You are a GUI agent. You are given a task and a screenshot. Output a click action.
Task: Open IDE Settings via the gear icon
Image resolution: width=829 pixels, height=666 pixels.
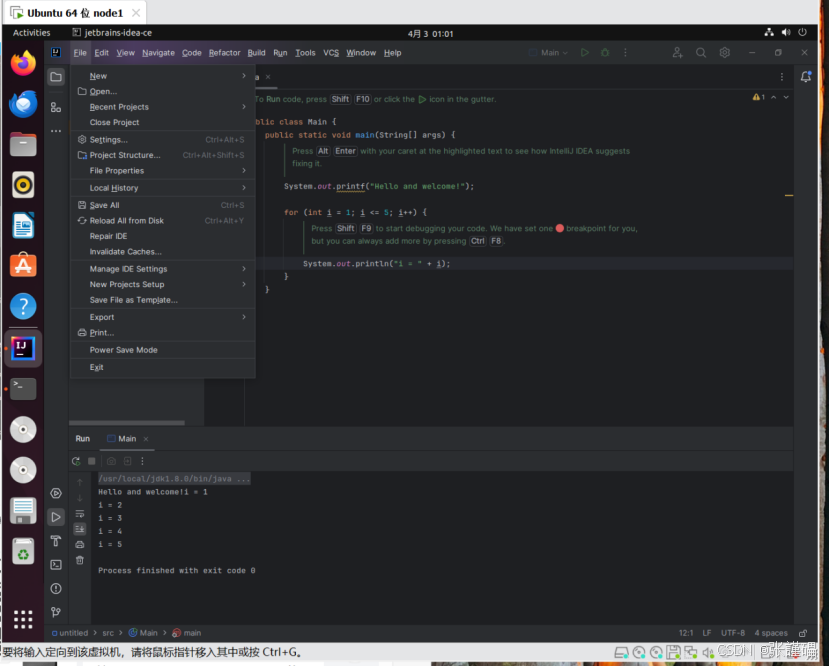[725, 52]
